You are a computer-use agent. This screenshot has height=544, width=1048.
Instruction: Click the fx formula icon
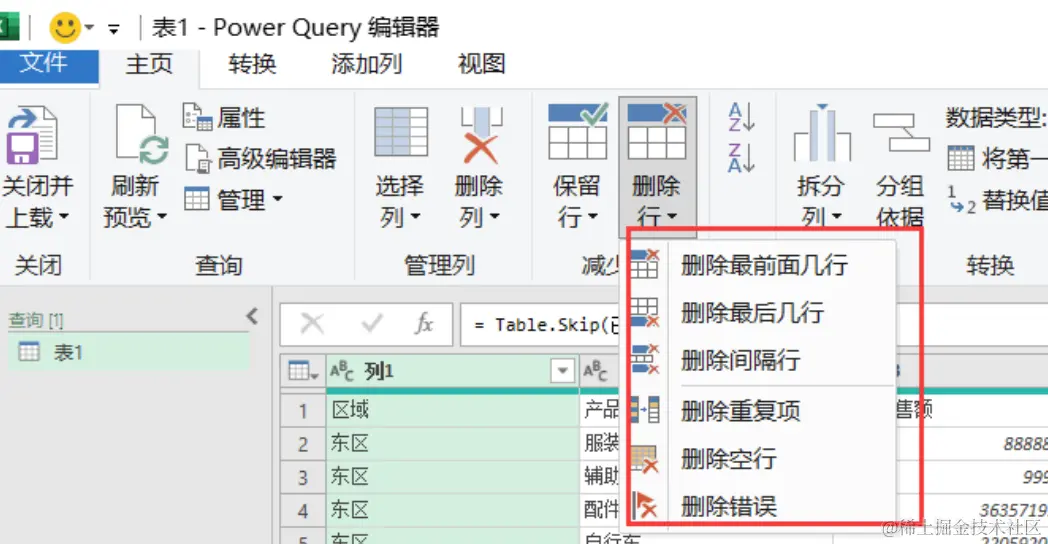coord(424,324)
